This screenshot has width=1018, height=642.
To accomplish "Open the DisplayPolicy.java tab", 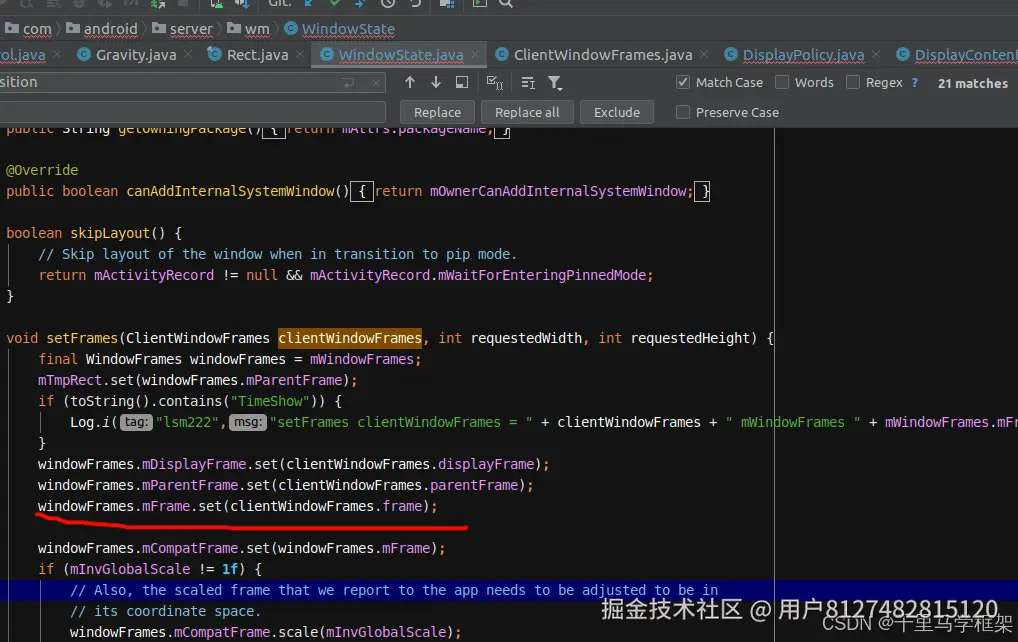I will pyautogui.click(x=803, y=55).
